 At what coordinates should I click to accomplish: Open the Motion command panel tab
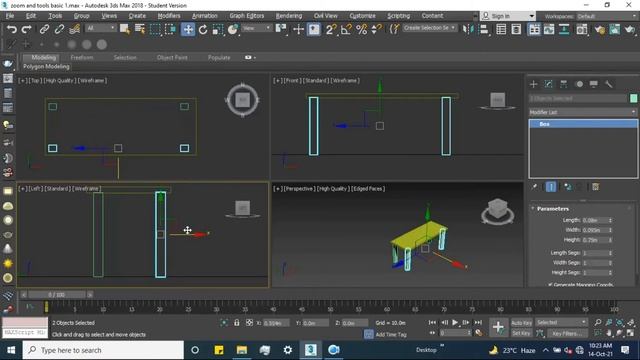(x=579, y=84)
